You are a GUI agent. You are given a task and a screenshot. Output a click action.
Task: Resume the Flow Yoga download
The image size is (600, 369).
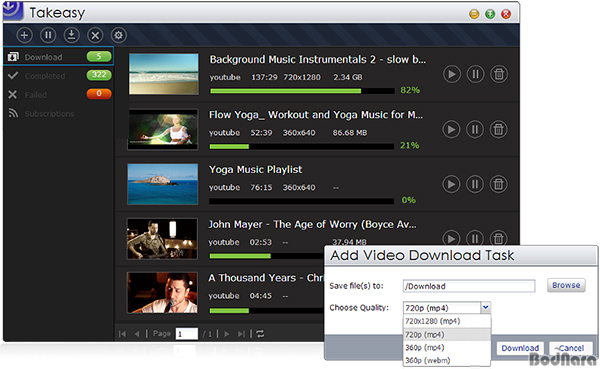[451, 129]
